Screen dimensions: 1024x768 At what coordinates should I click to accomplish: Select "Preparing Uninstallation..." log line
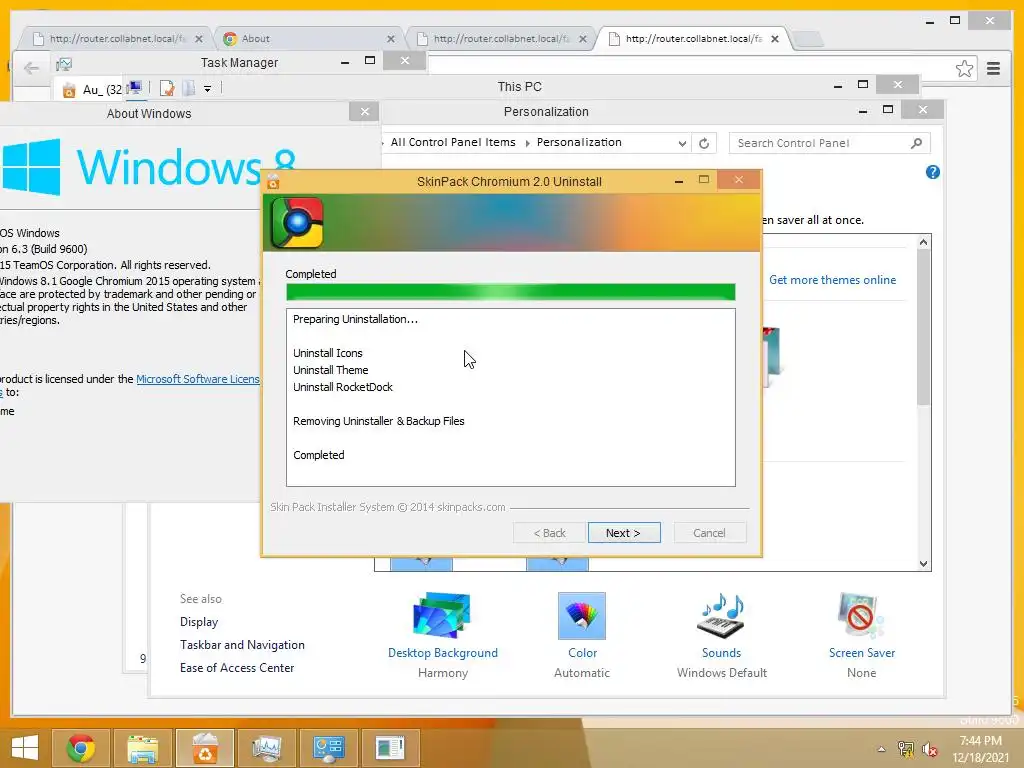pyautogui.click(x=355, y=319)
